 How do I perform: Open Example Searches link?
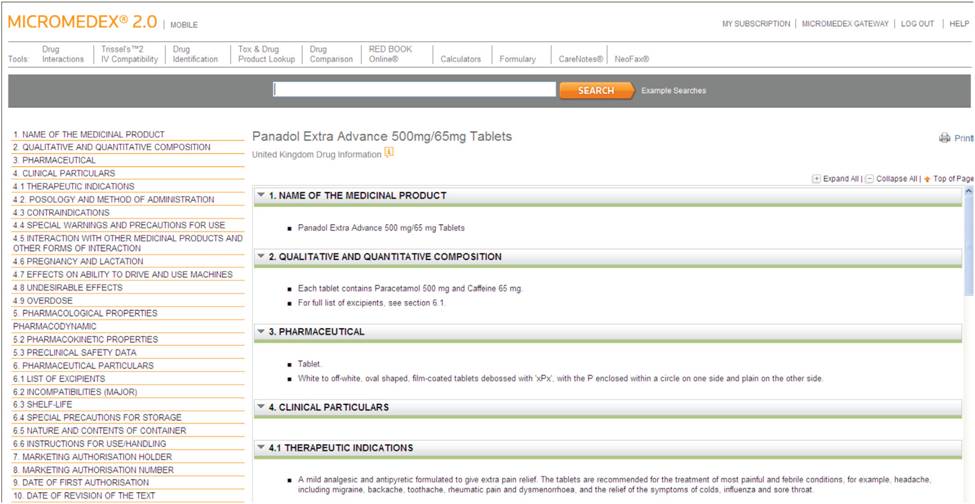673,91
